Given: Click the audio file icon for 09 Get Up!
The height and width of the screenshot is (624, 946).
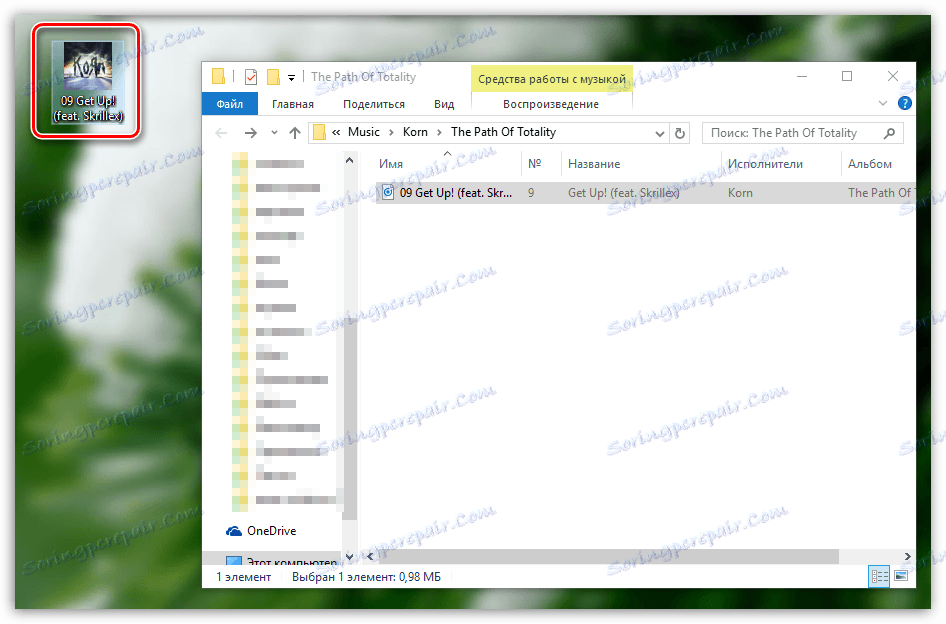Looking at the screenshot, I should click(388, 193).
